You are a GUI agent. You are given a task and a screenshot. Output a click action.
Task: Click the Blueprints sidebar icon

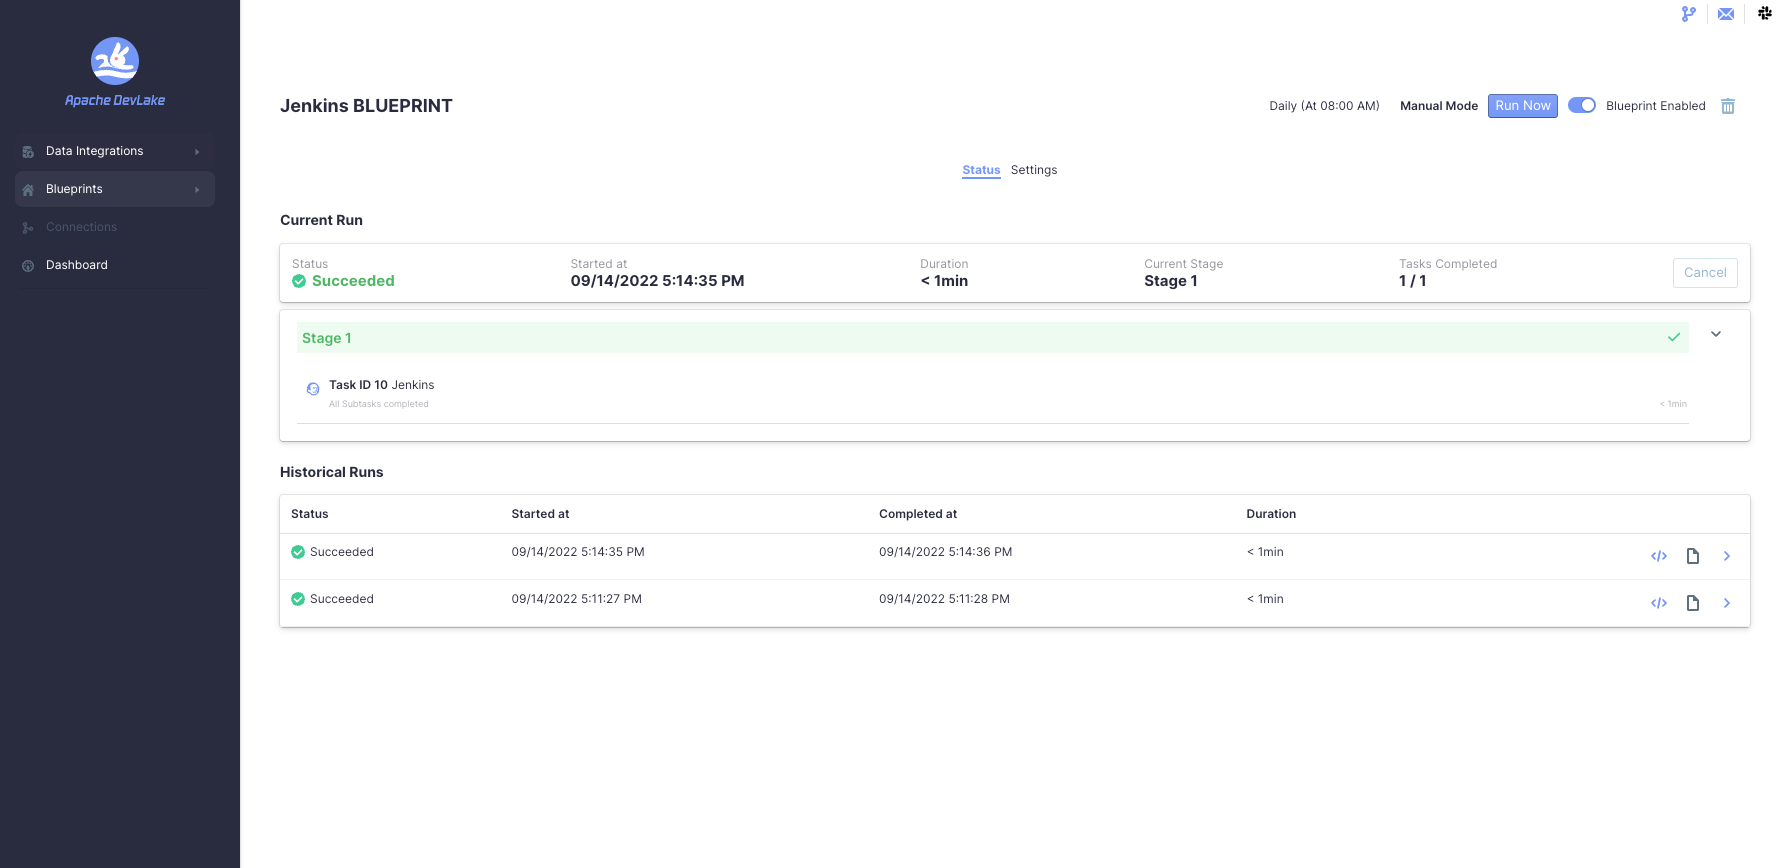tap(28, 190)
